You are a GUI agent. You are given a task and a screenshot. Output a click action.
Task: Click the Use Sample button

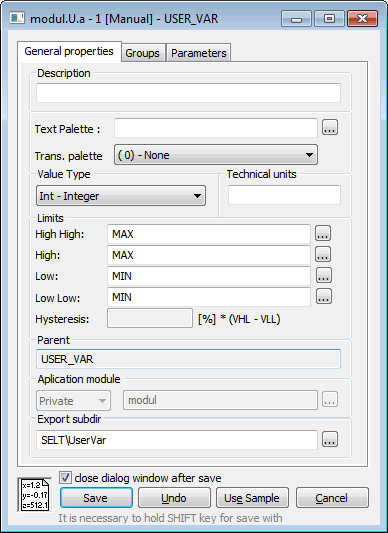[x=252, y=498]
